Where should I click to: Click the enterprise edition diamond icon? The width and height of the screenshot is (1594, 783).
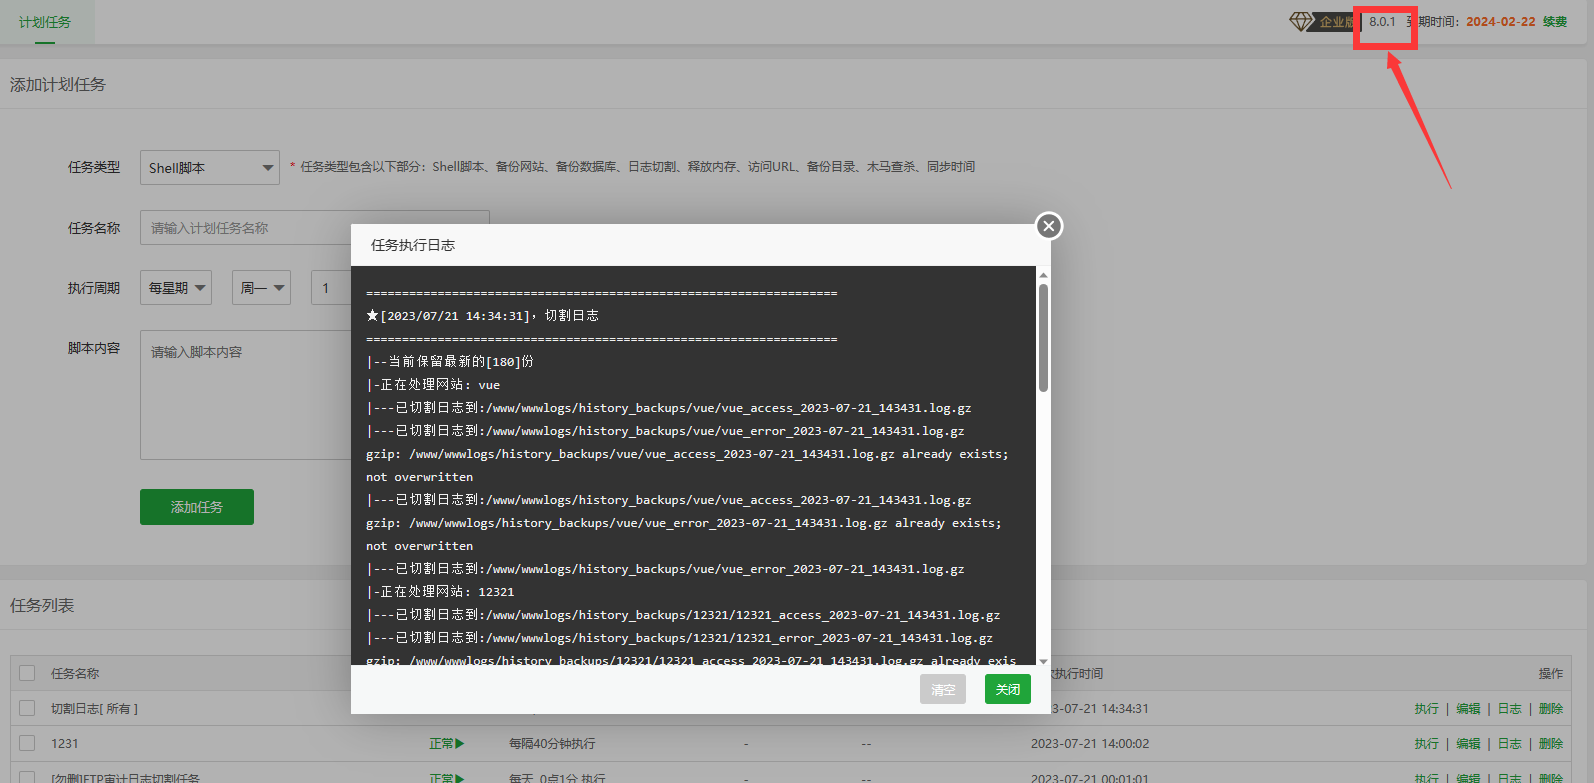(x=1301, y=21)
